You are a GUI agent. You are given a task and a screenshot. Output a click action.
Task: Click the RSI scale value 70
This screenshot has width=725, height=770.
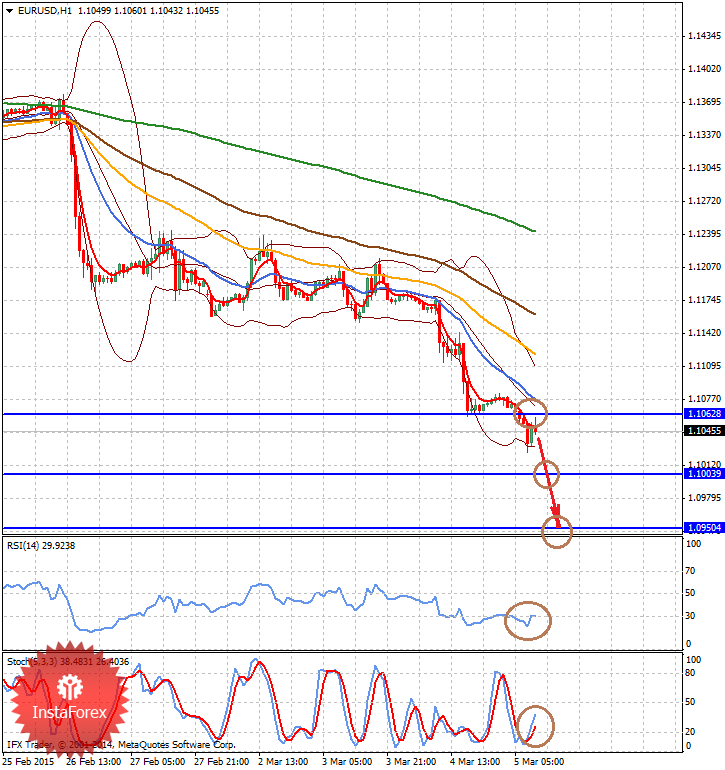(690, 571)
